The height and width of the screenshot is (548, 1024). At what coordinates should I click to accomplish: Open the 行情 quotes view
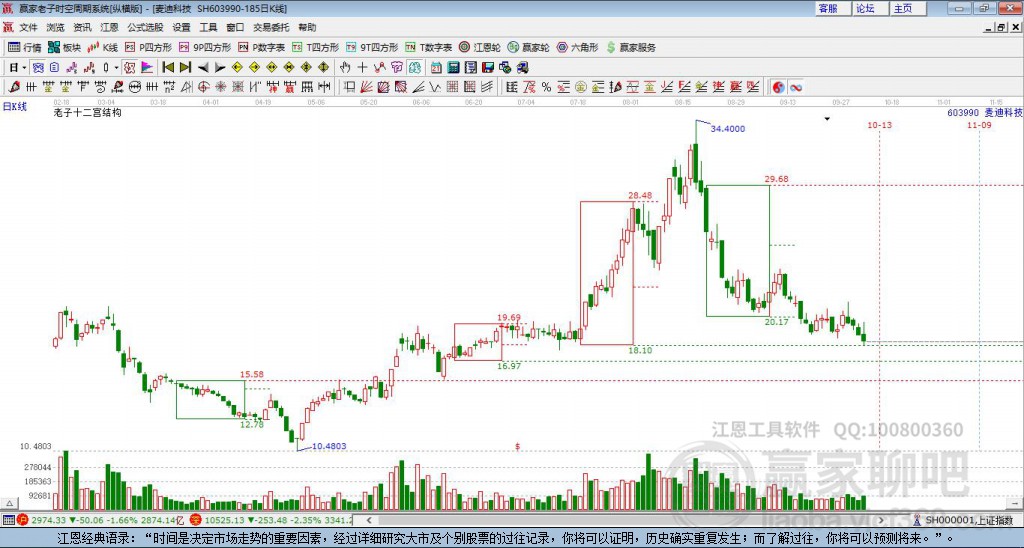[x=25, y=48]
